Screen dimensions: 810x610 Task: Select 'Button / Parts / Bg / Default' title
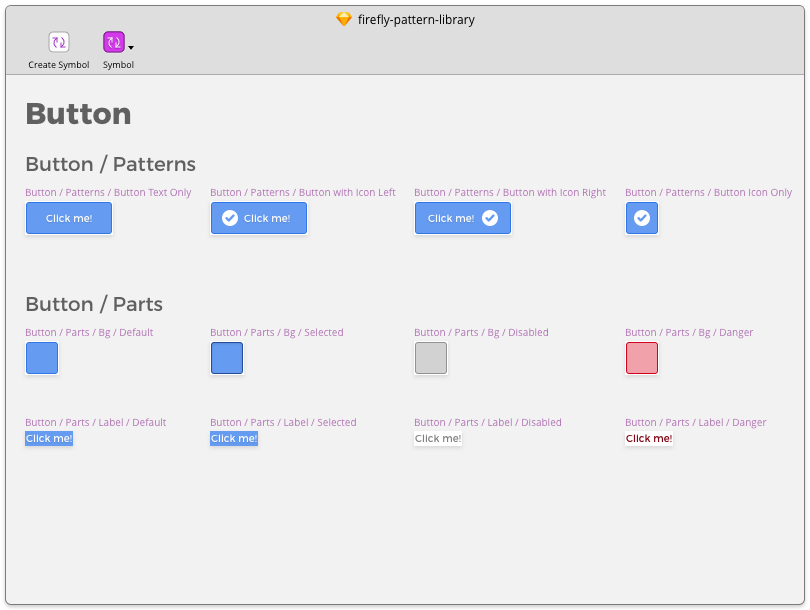89,332
